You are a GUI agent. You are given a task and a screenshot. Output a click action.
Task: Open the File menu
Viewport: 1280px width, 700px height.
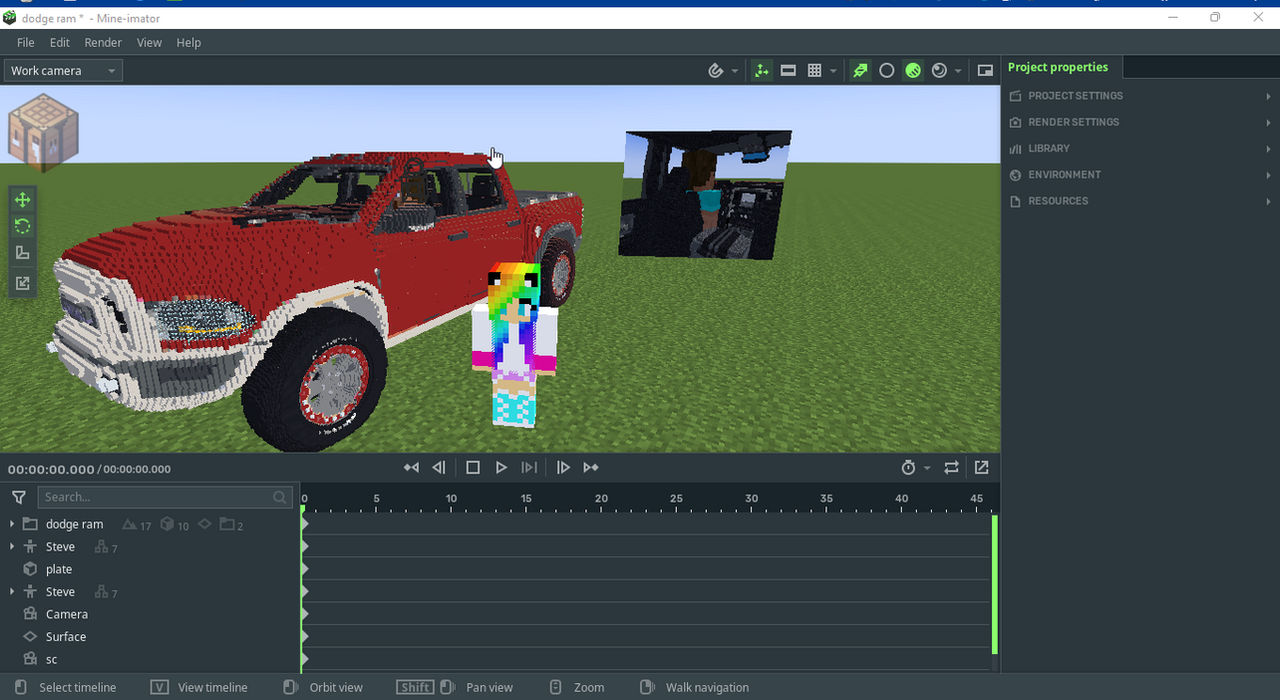(26, 43)
